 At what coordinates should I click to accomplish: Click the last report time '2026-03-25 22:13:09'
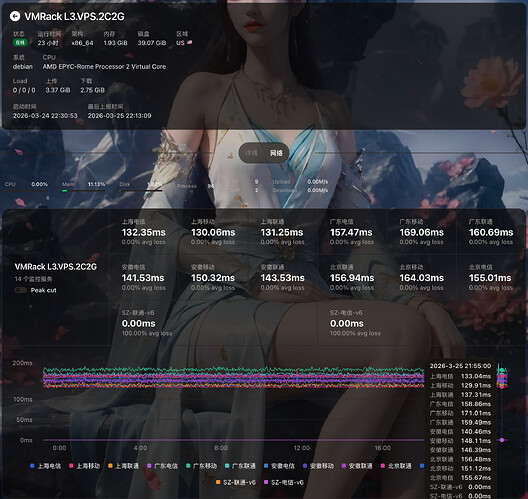click(120, 115)
